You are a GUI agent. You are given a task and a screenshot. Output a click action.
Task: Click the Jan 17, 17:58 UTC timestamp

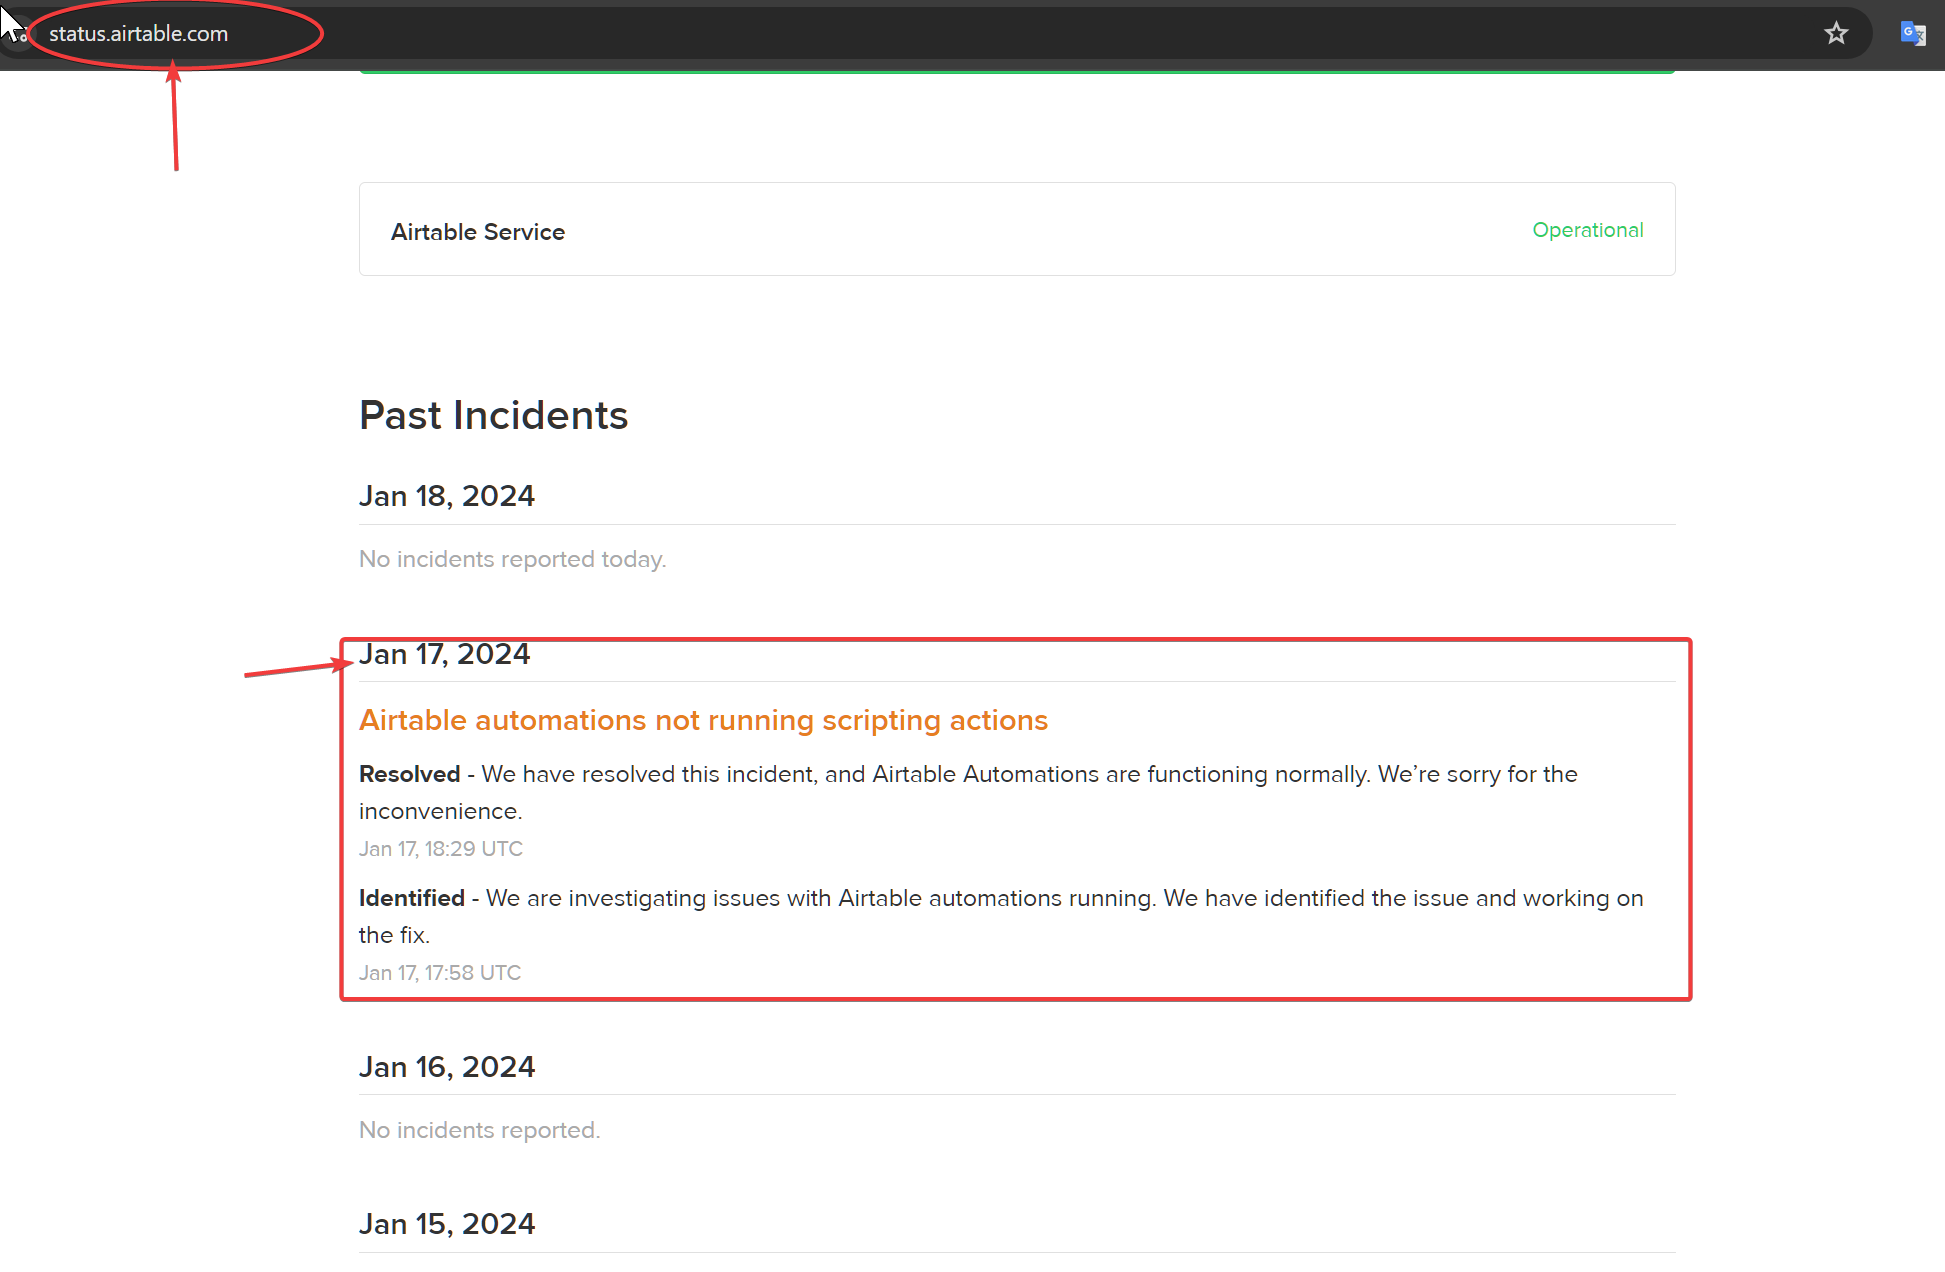click(x=440, y=973)
